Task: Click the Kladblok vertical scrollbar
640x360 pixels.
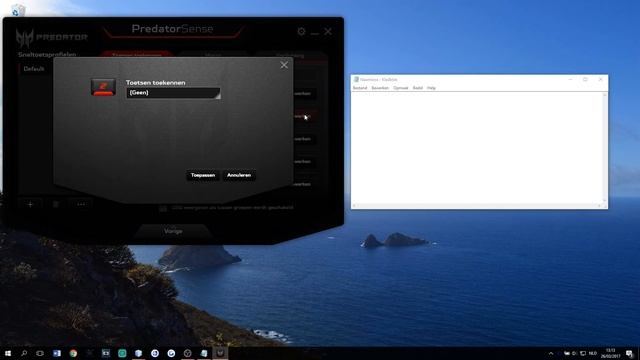Action: pyautogui.click(x=604, y=147)
